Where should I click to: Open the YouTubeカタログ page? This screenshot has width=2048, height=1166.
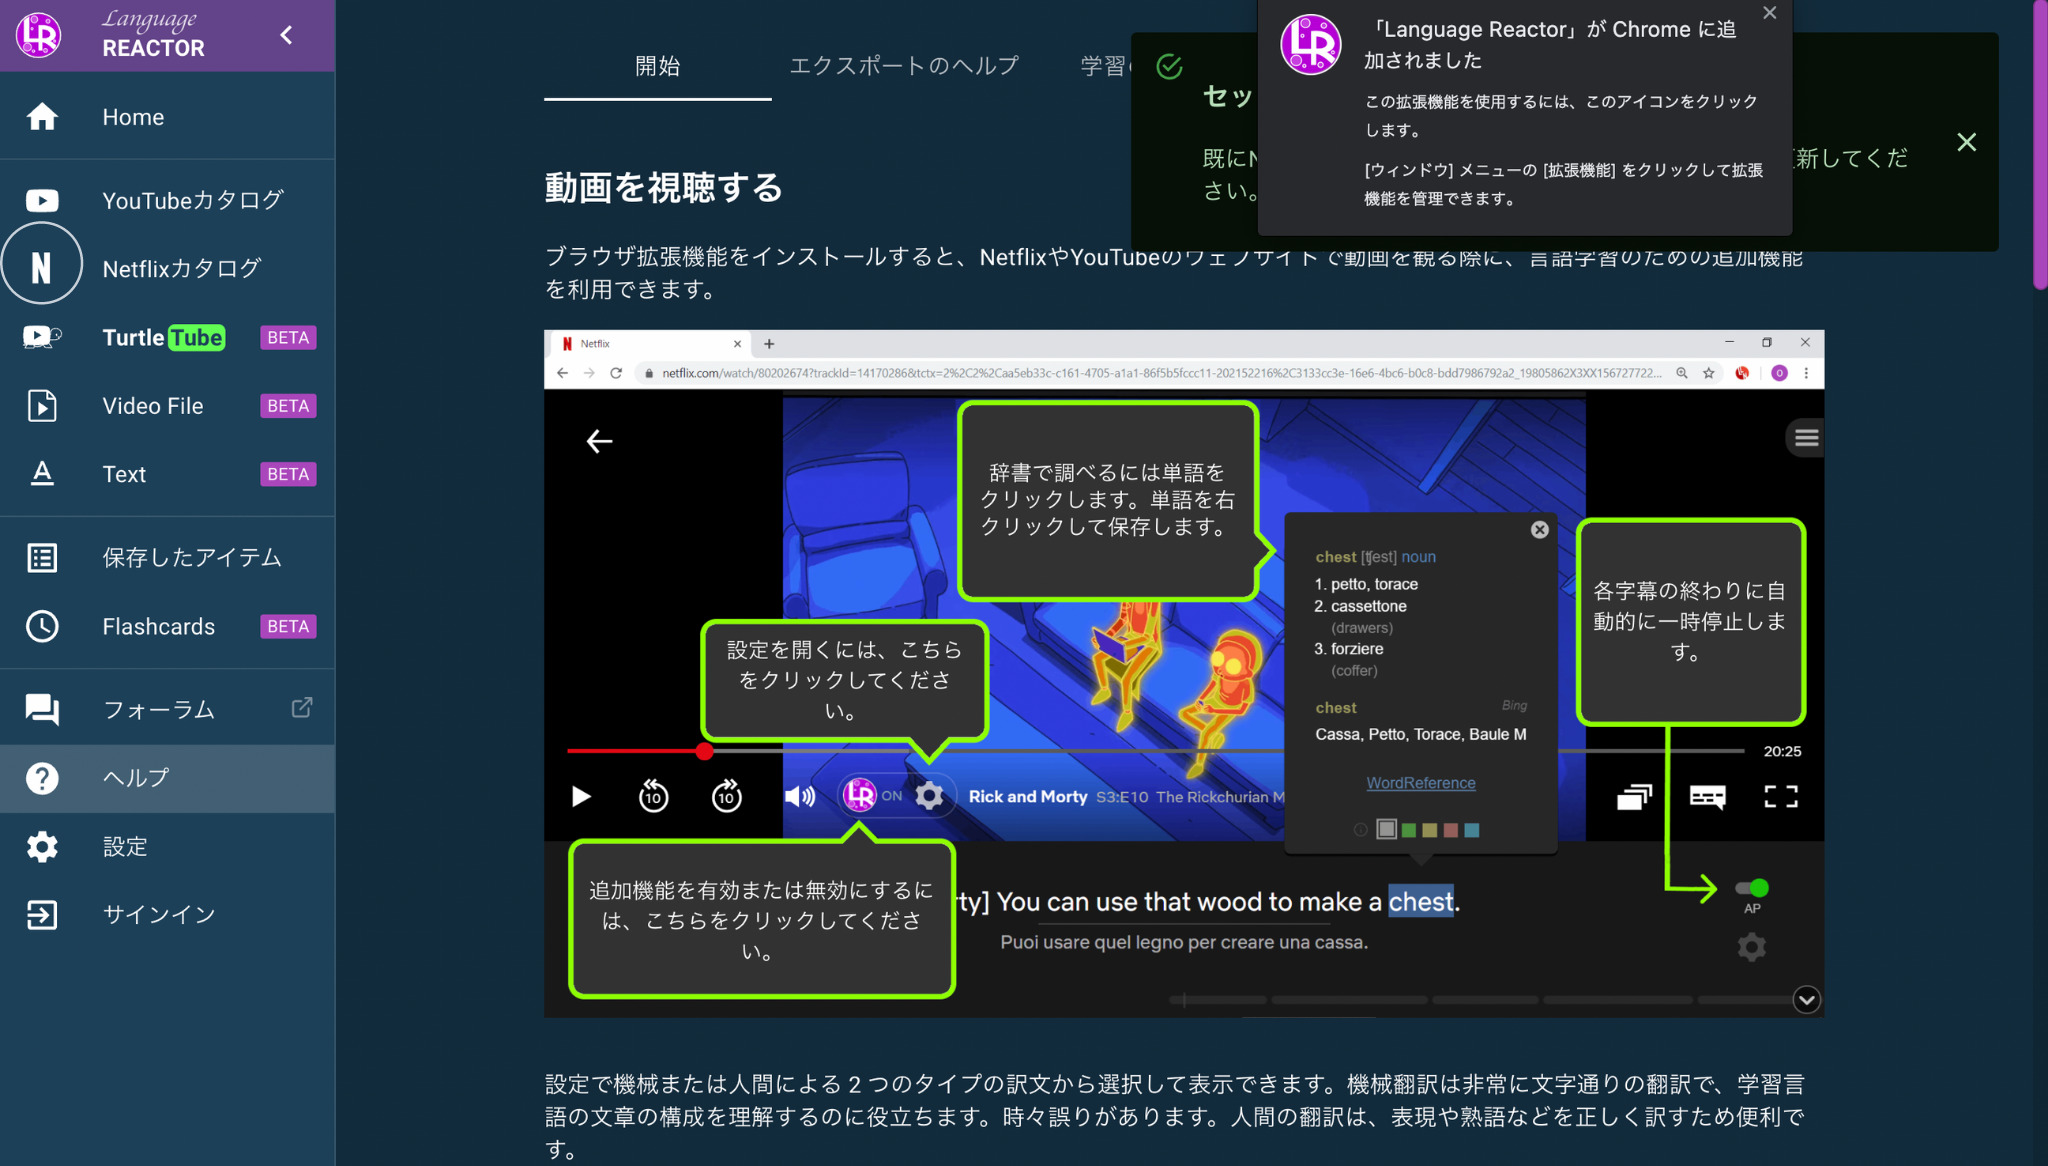pos(167,200)
